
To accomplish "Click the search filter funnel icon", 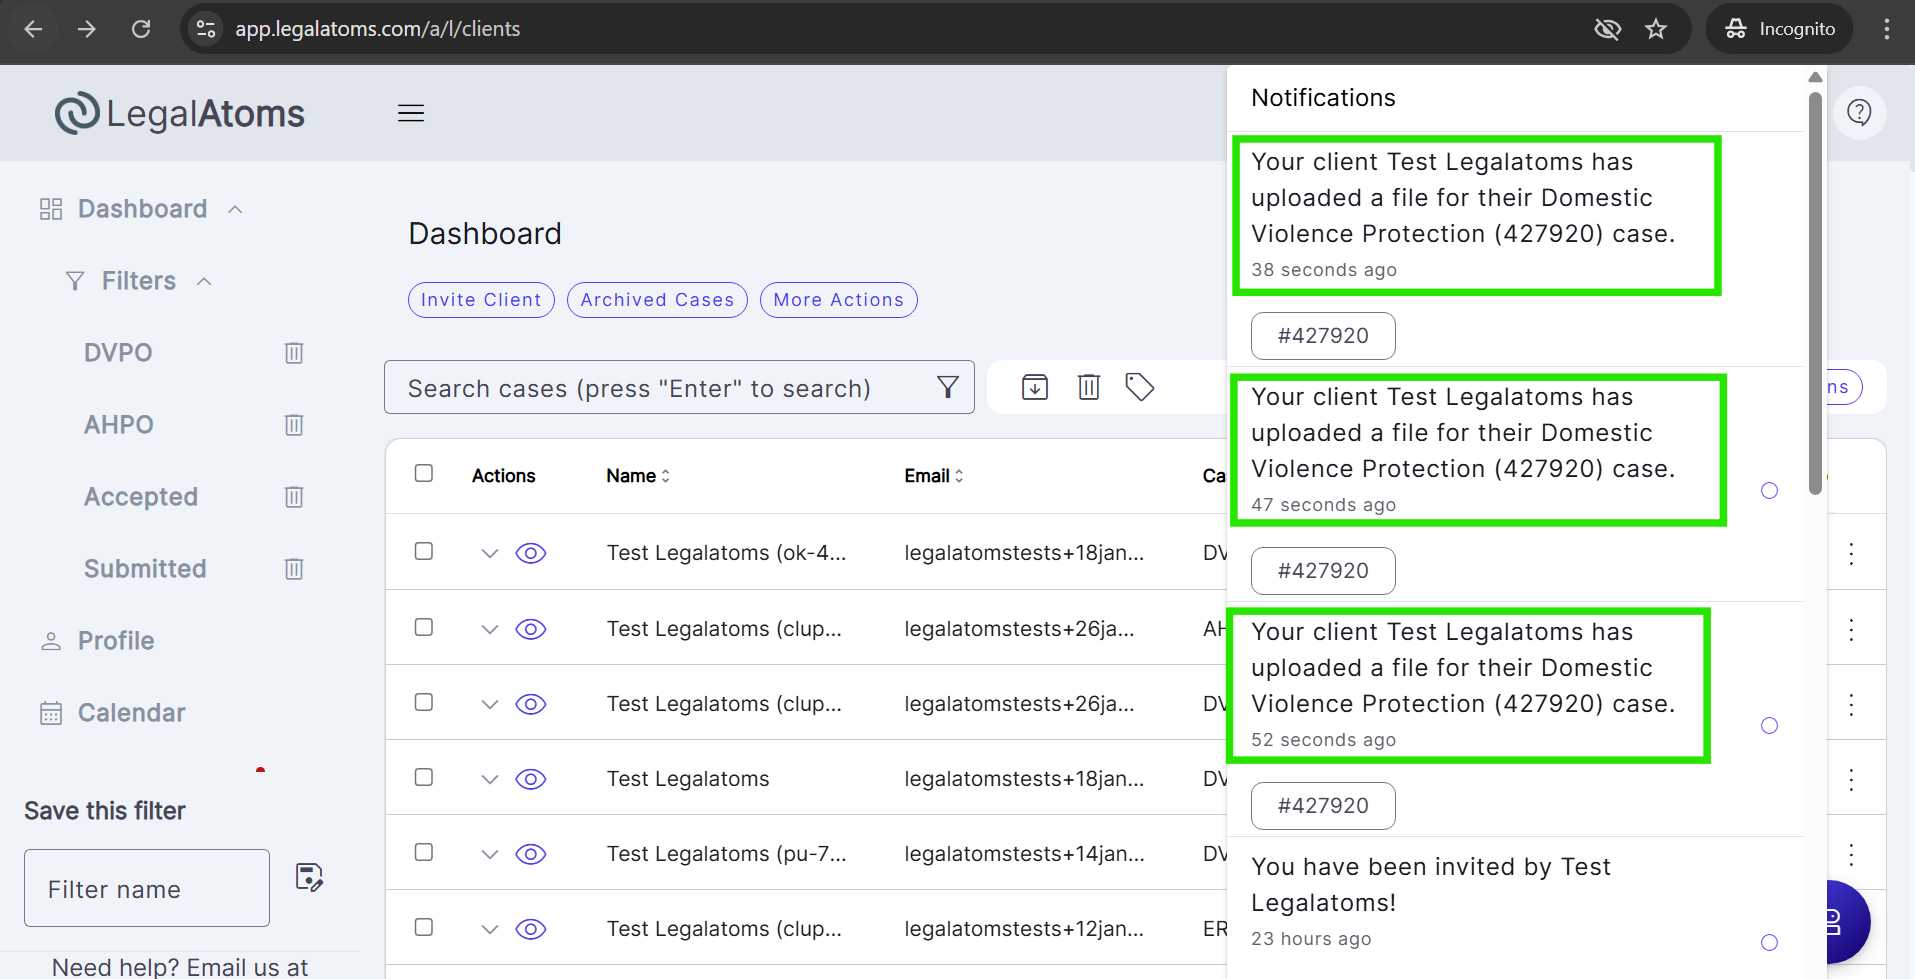I will point(947,387).
